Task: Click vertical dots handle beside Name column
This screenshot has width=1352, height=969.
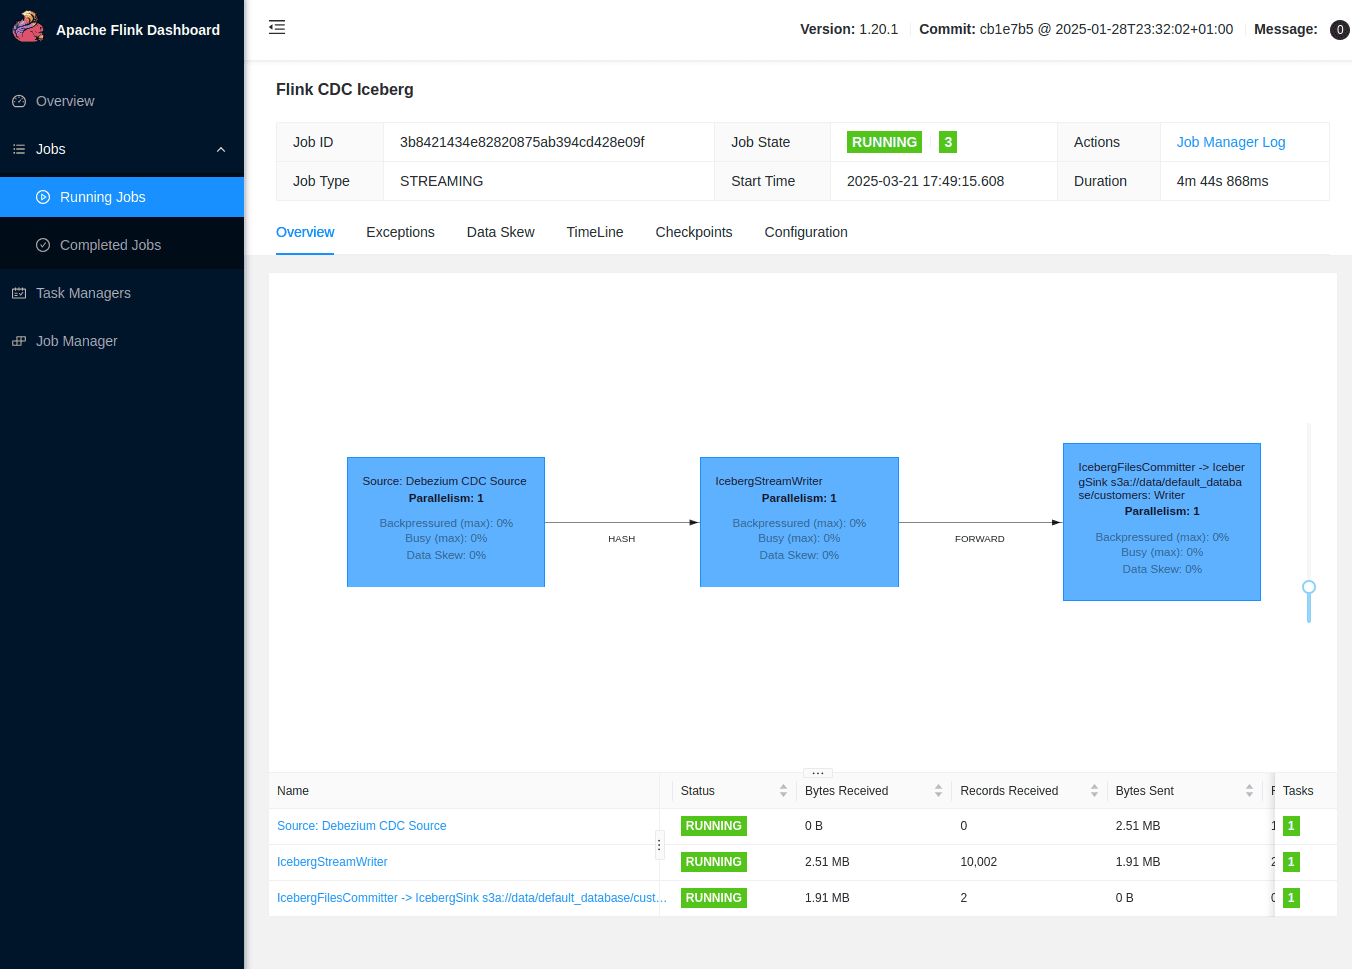Action: pyautogui.click(x=659, y=845)
